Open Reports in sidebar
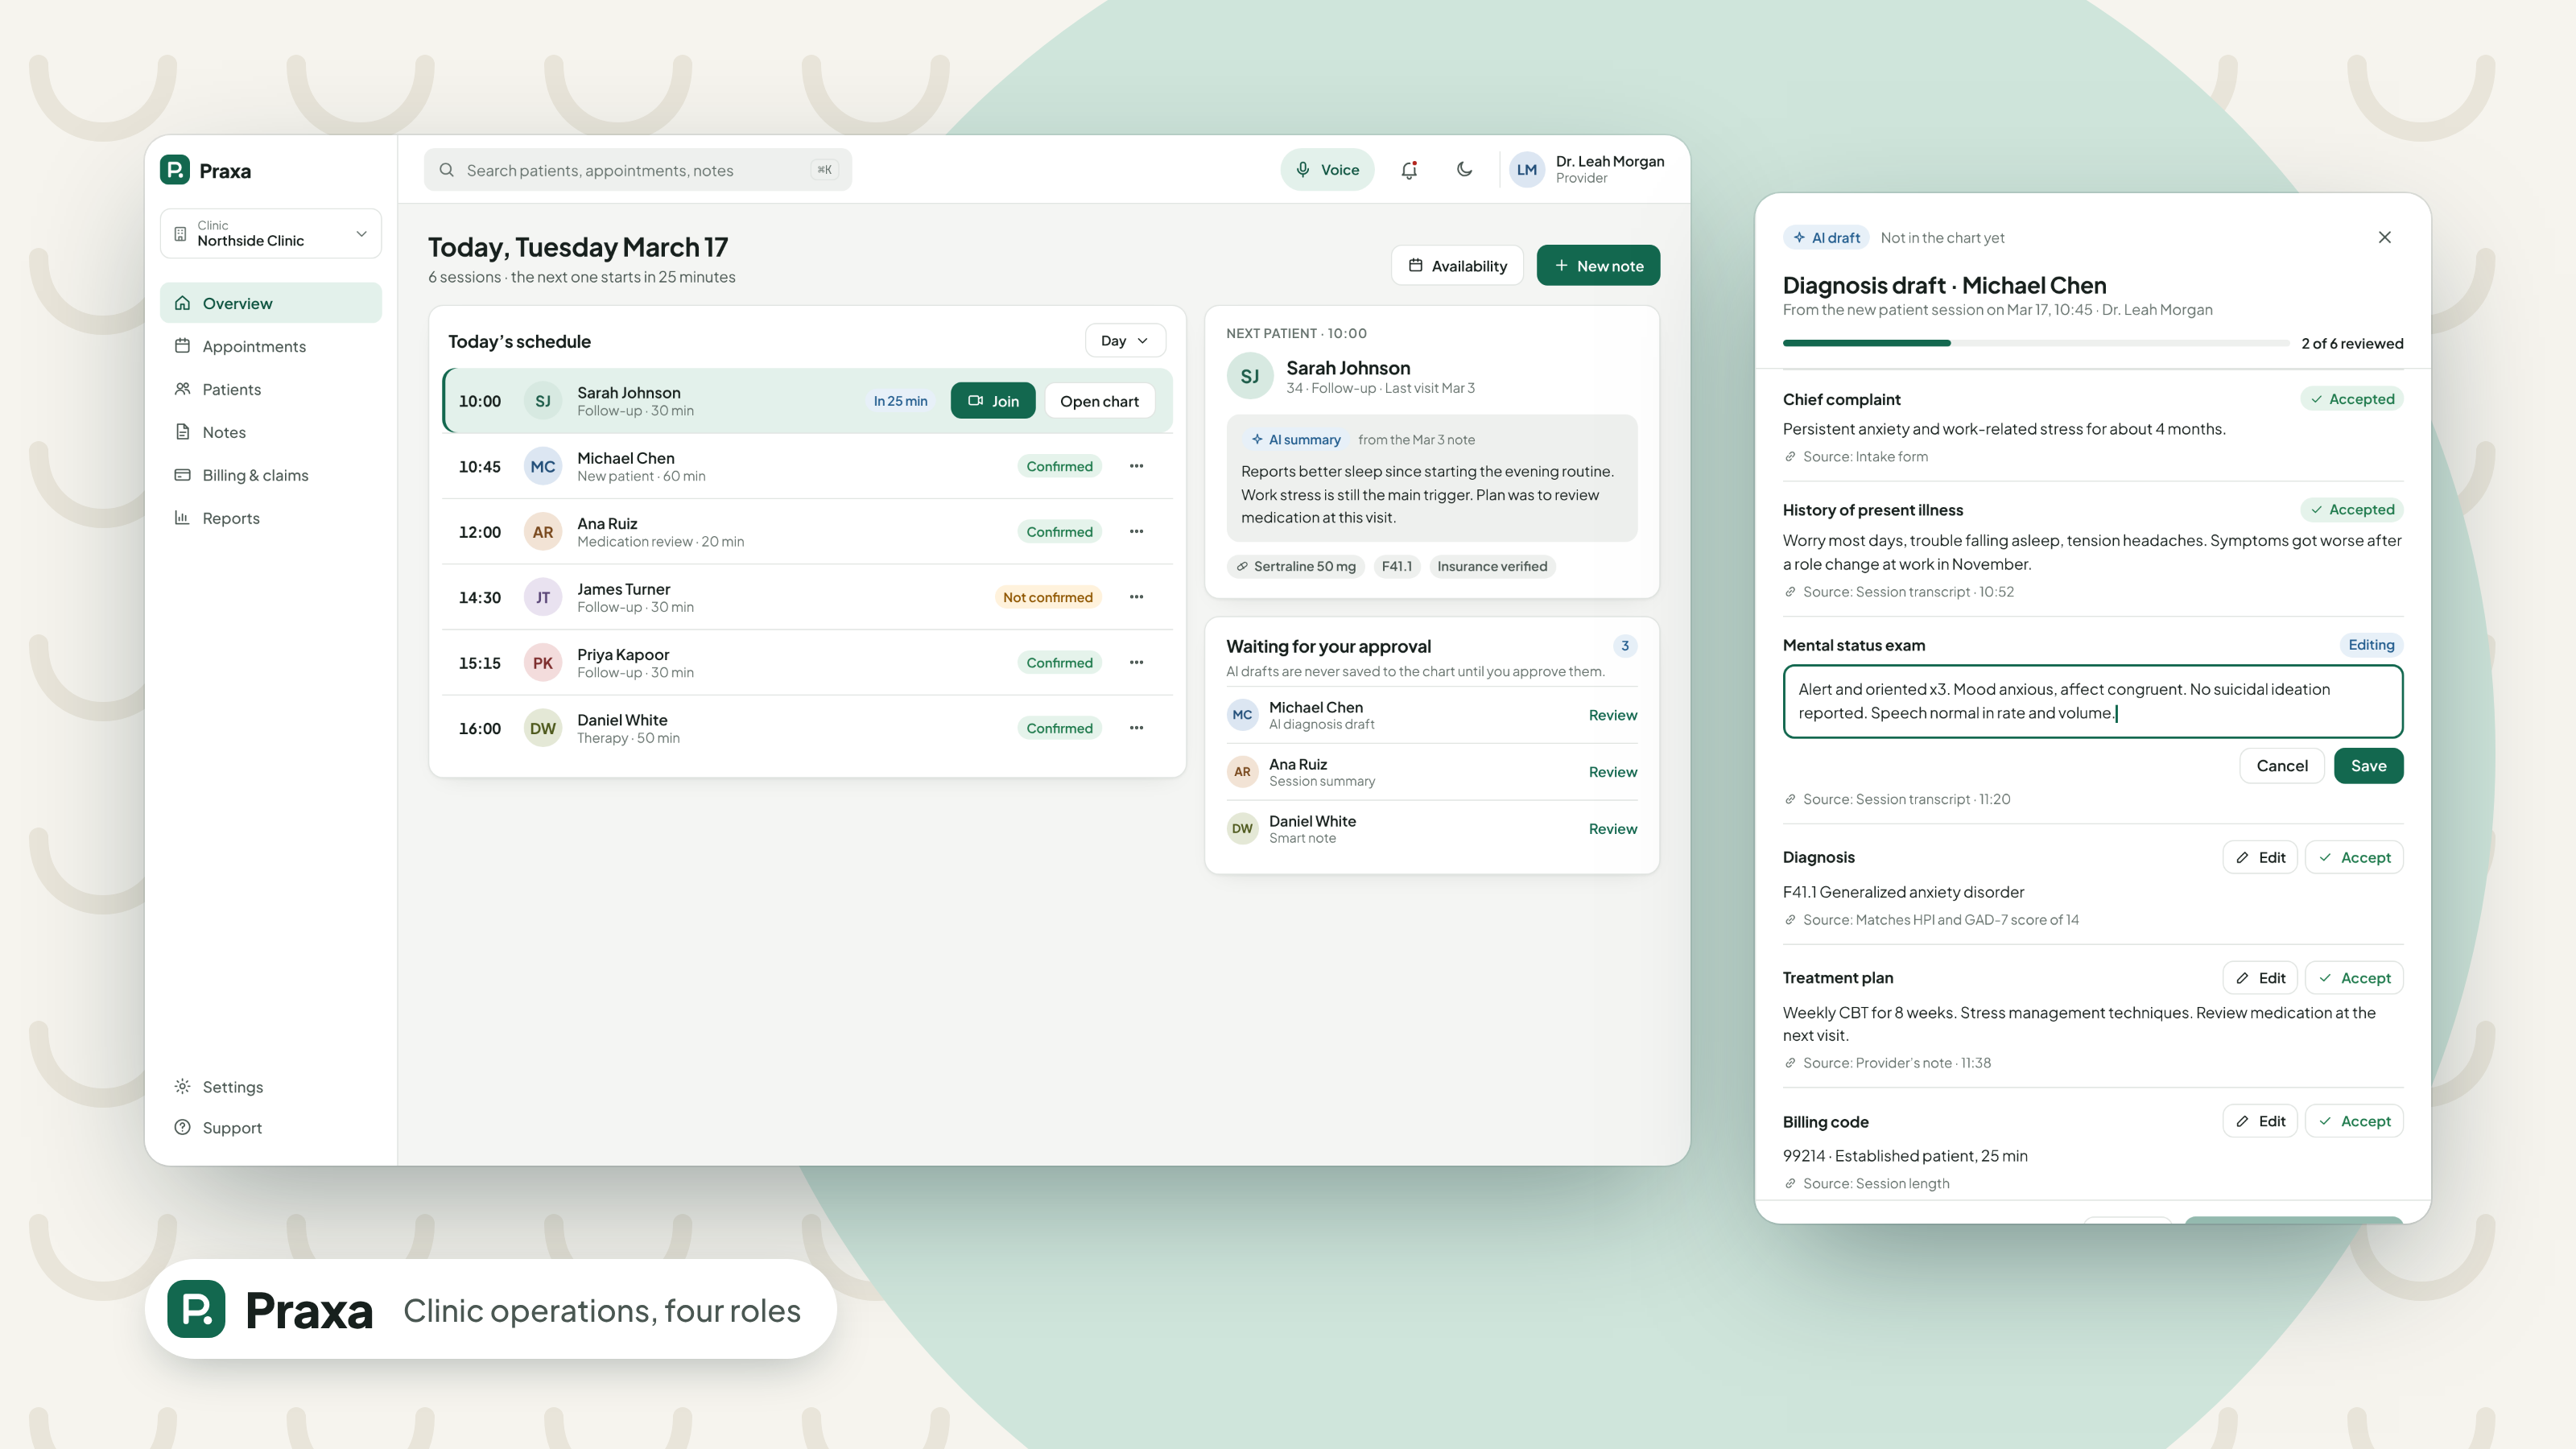 pyautogui.click(x=271, y=518)
